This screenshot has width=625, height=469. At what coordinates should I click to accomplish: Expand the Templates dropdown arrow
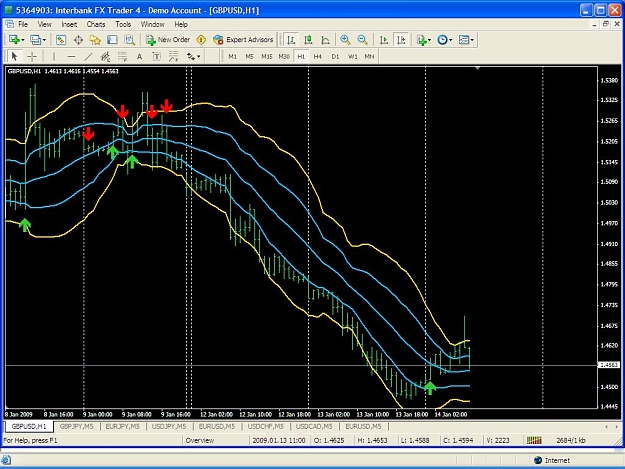click(x=472, y=40)
